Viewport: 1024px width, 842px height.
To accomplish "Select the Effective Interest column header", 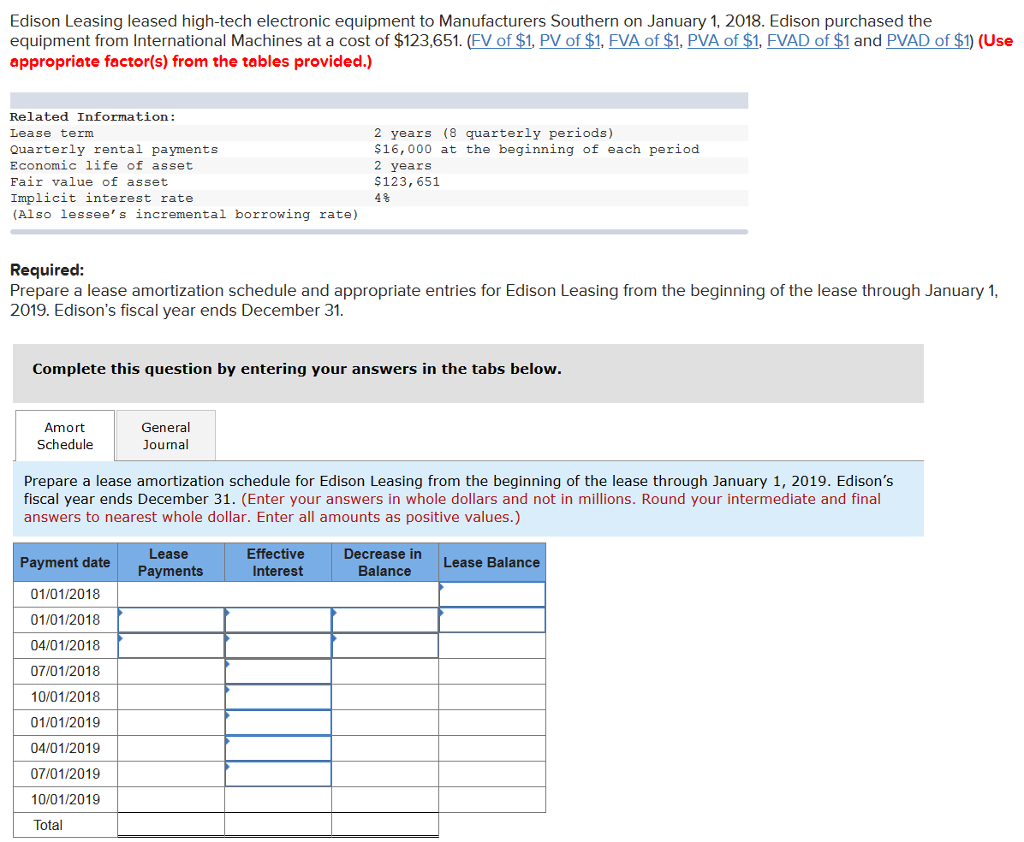I will coord(278,562).
